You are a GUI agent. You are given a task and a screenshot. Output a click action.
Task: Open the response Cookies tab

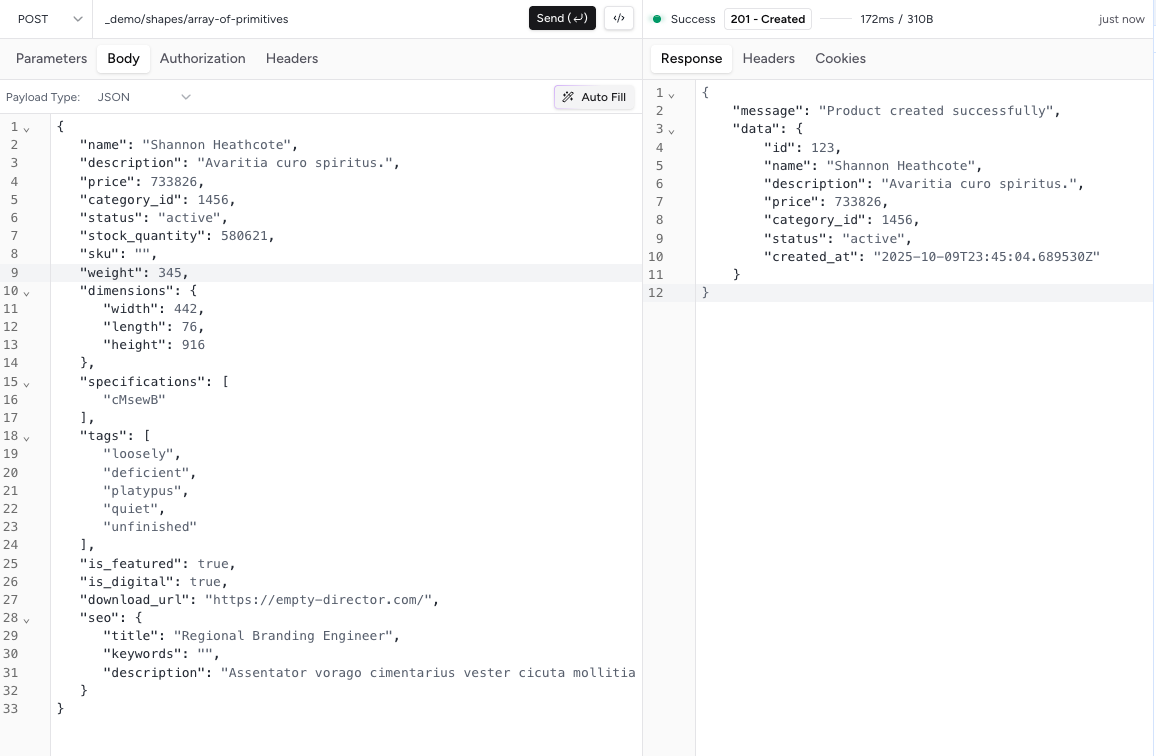point(840,58)
